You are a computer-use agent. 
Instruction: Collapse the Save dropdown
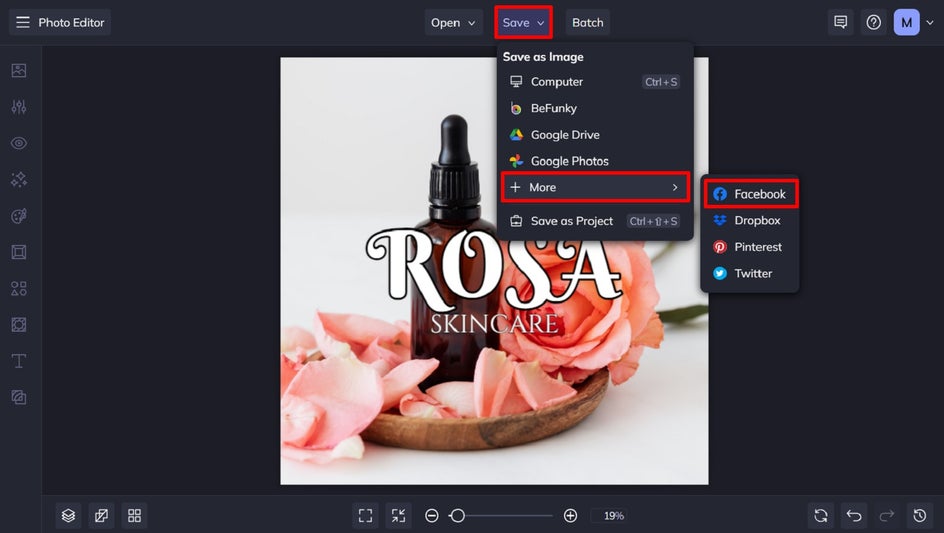coord(523,22)
